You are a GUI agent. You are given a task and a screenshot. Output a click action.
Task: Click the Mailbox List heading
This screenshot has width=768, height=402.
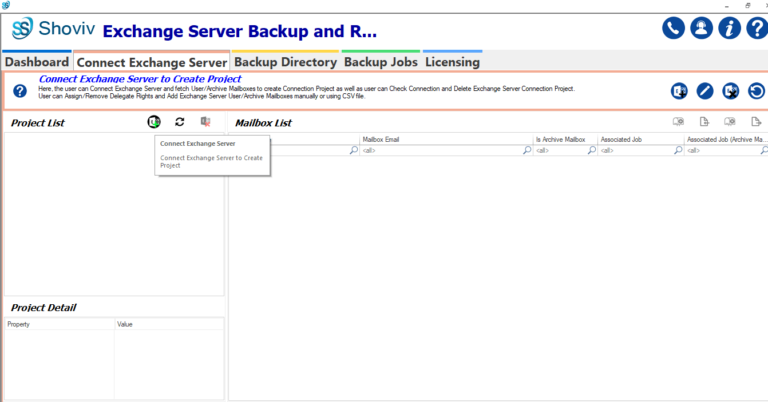pos(264,123)
